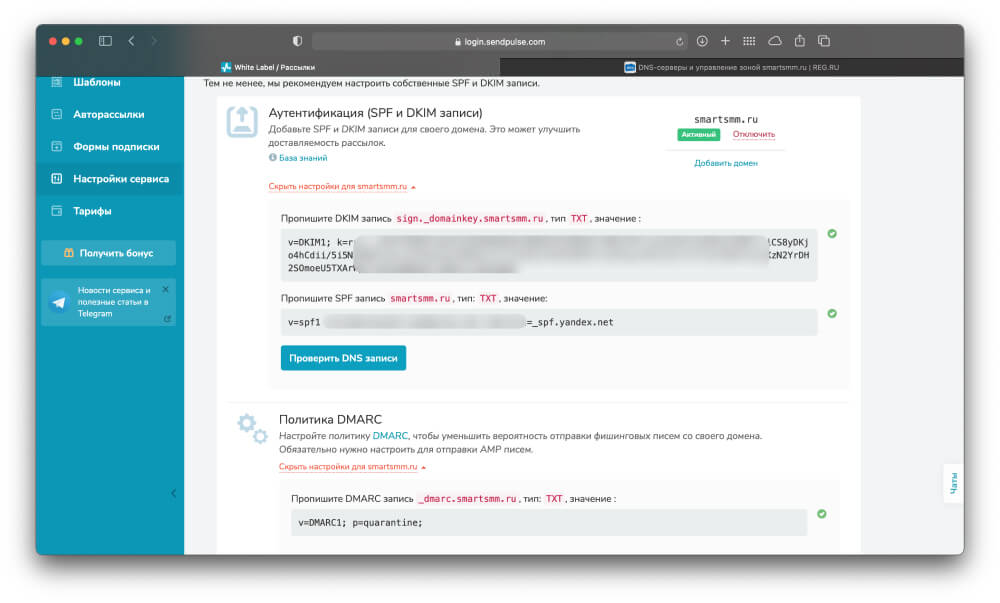The width and height of the screenshot is (1000, 603).
Task: Click the DMARC policy gears icon
Action: click(252, 428)
